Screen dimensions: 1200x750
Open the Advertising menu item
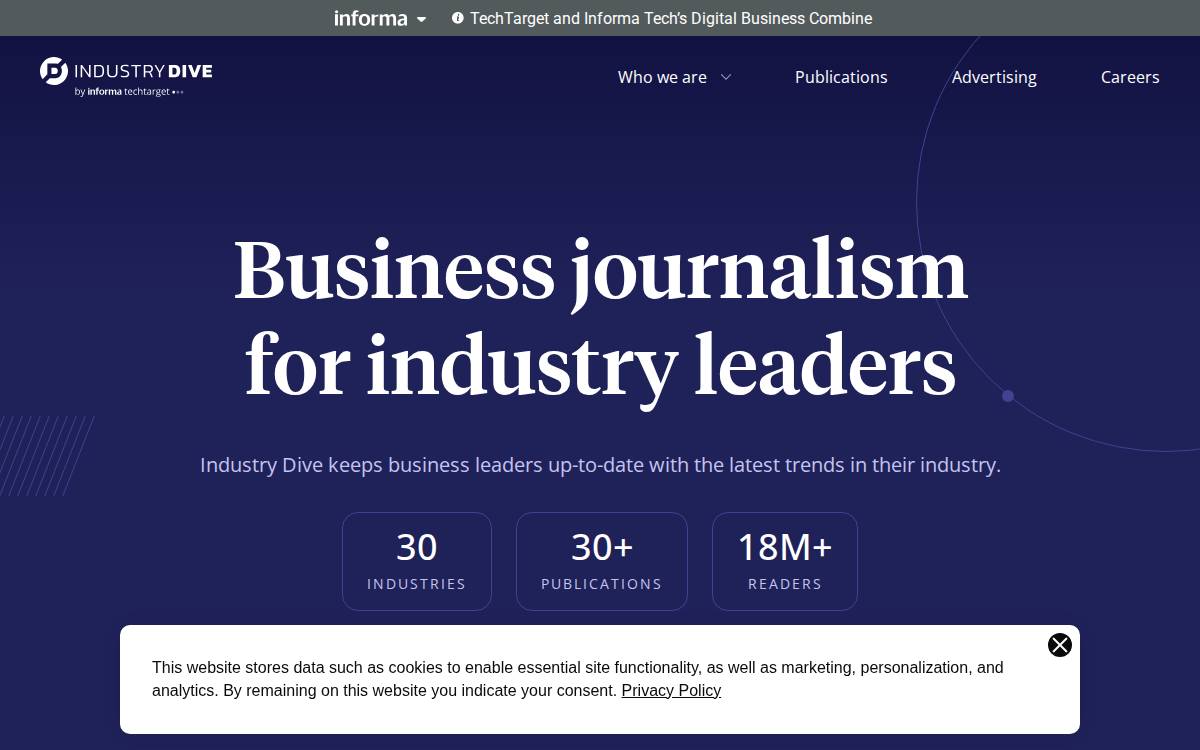point(994,77)
